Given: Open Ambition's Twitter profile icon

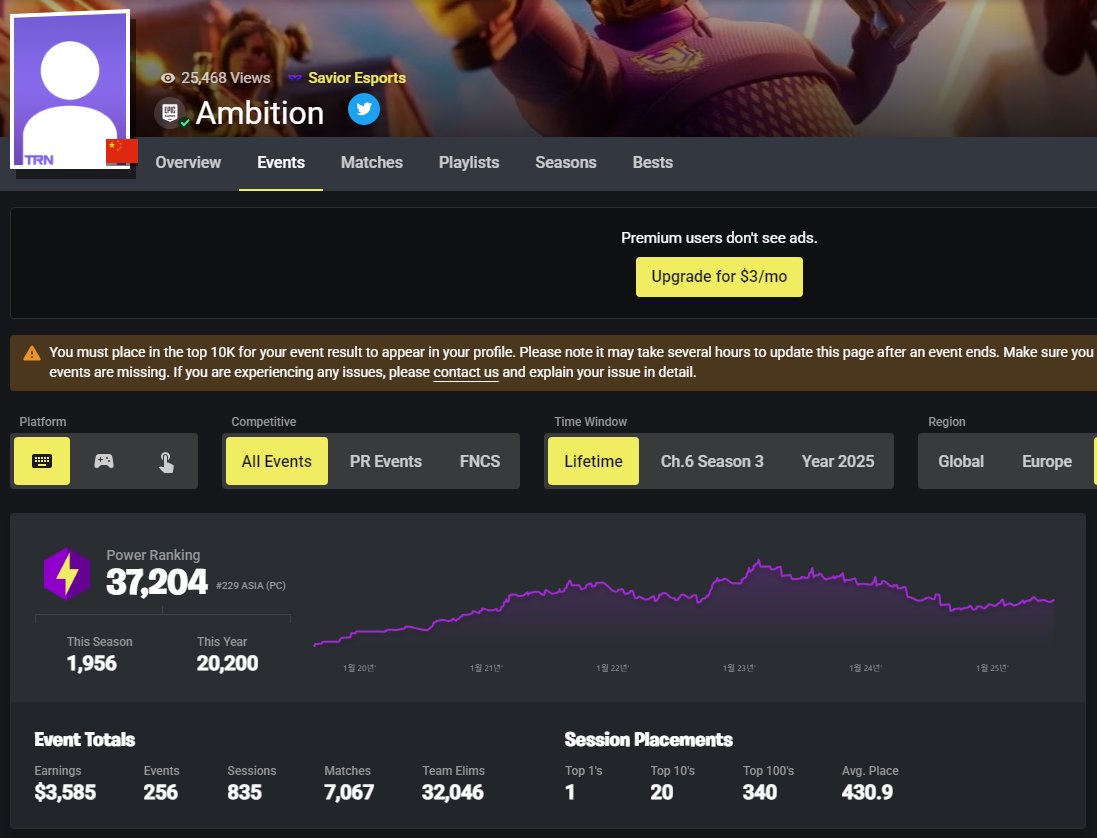Looking at the screenshot, I should (x=364, y=109).
